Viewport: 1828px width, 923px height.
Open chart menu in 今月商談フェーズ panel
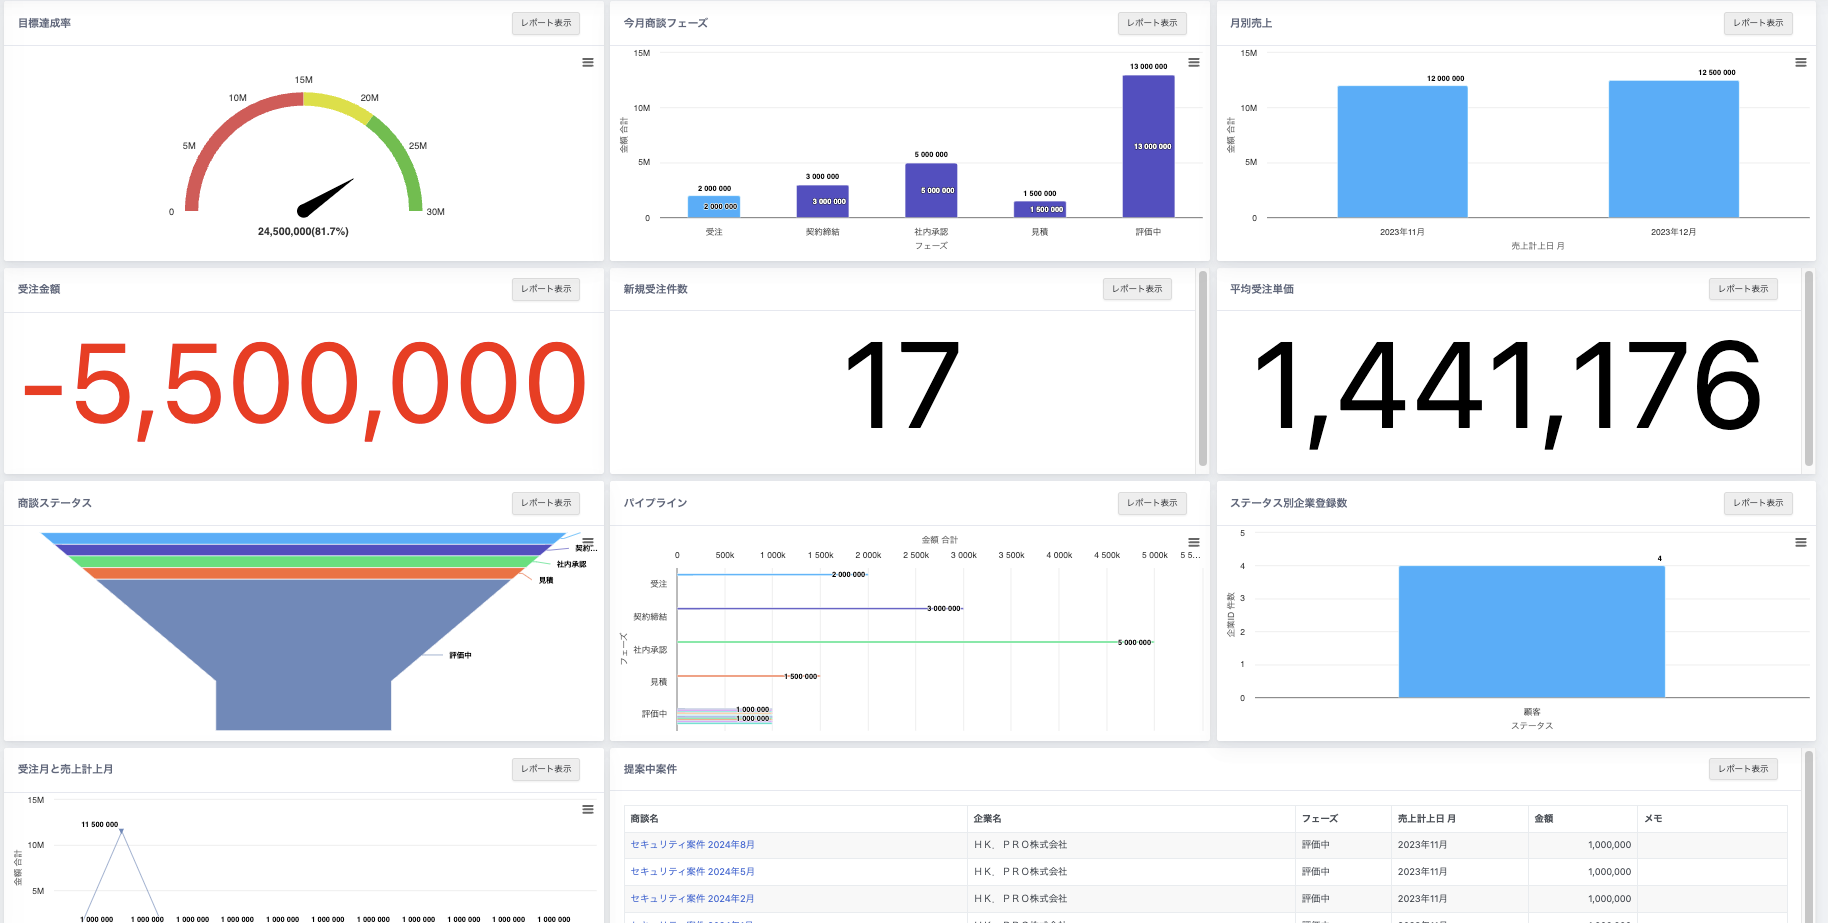(1193, 62)
